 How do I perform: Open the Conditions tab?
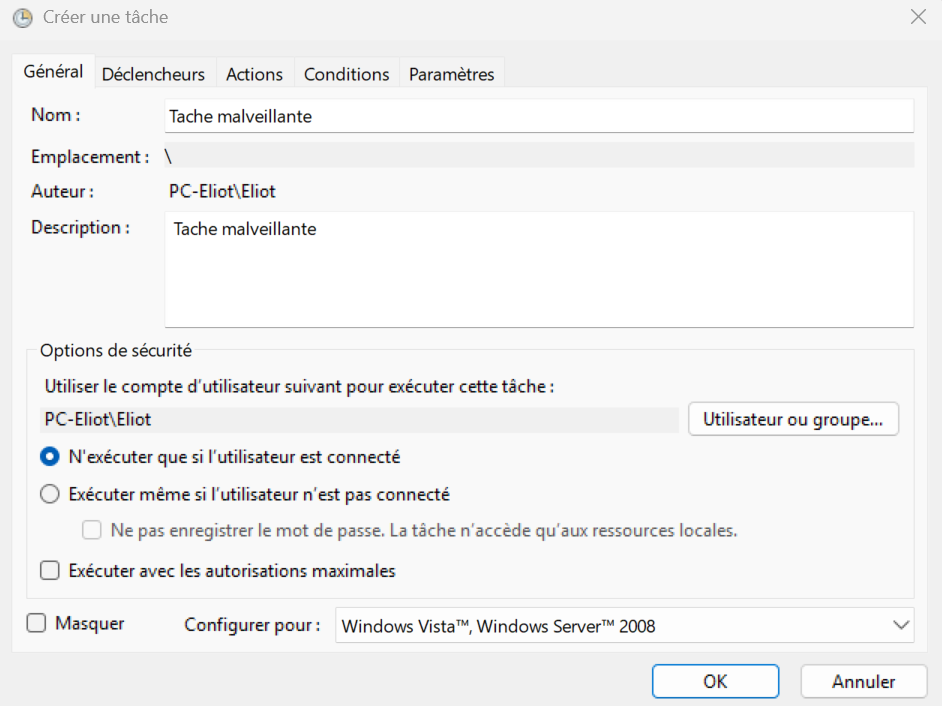coord(346,74)
